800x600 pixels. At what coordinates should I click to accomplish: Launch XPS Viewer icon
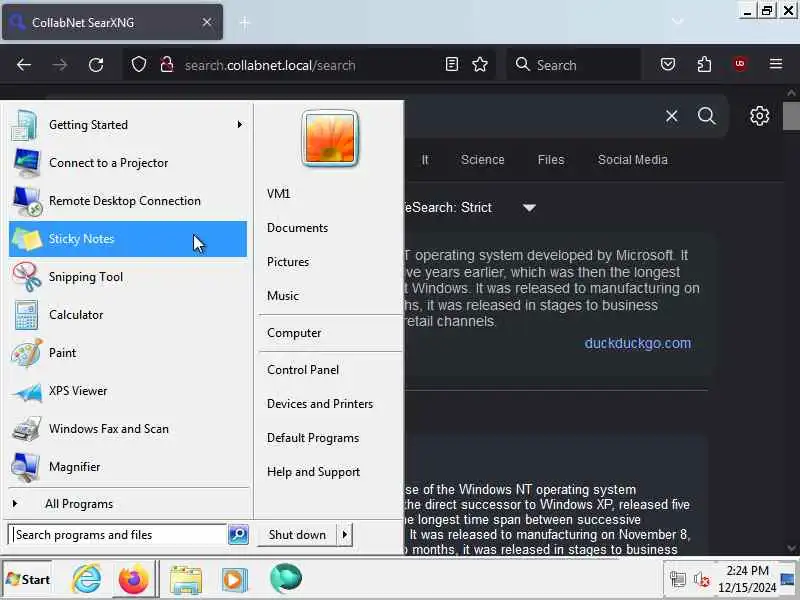coord(26,391)
